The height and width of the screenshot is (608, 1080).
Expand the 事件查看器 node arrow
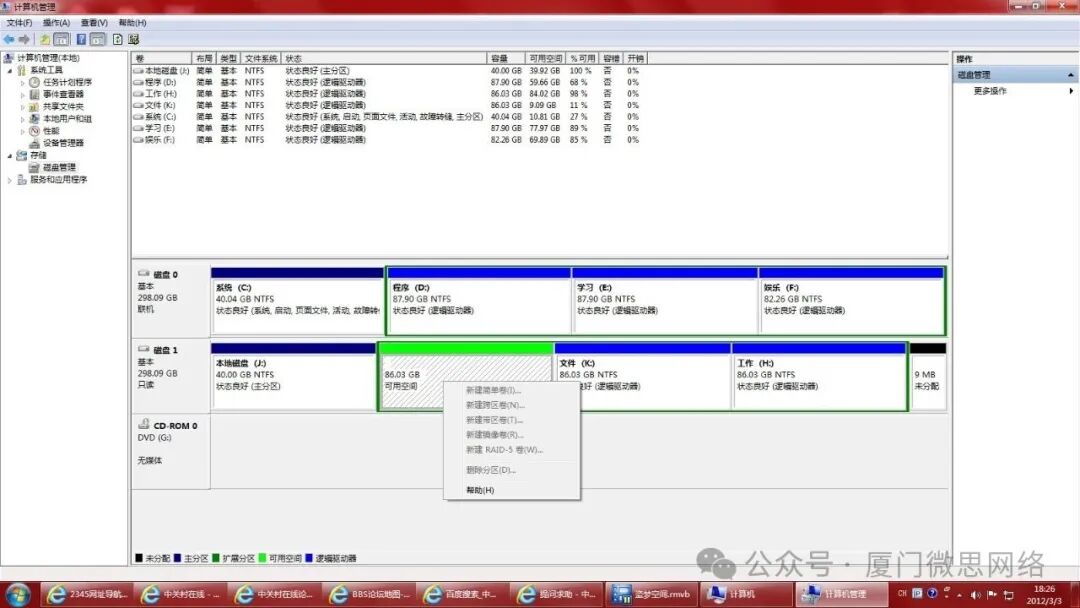pos(23,94)
